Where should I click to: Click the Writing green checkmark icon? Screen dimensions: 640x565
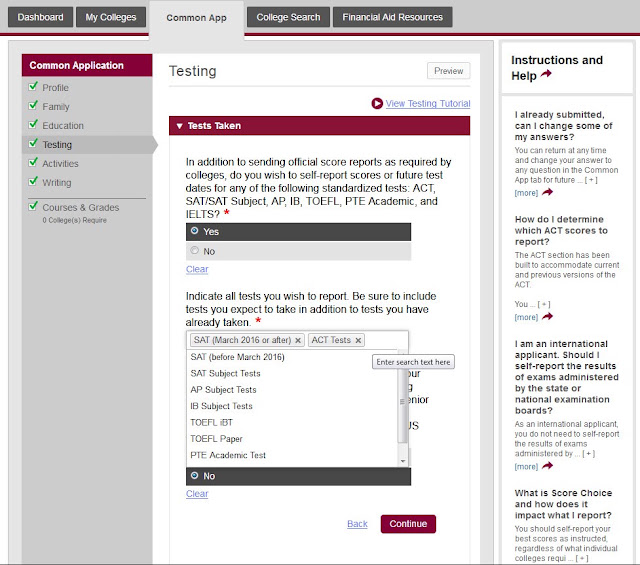(x=33, y=181)
